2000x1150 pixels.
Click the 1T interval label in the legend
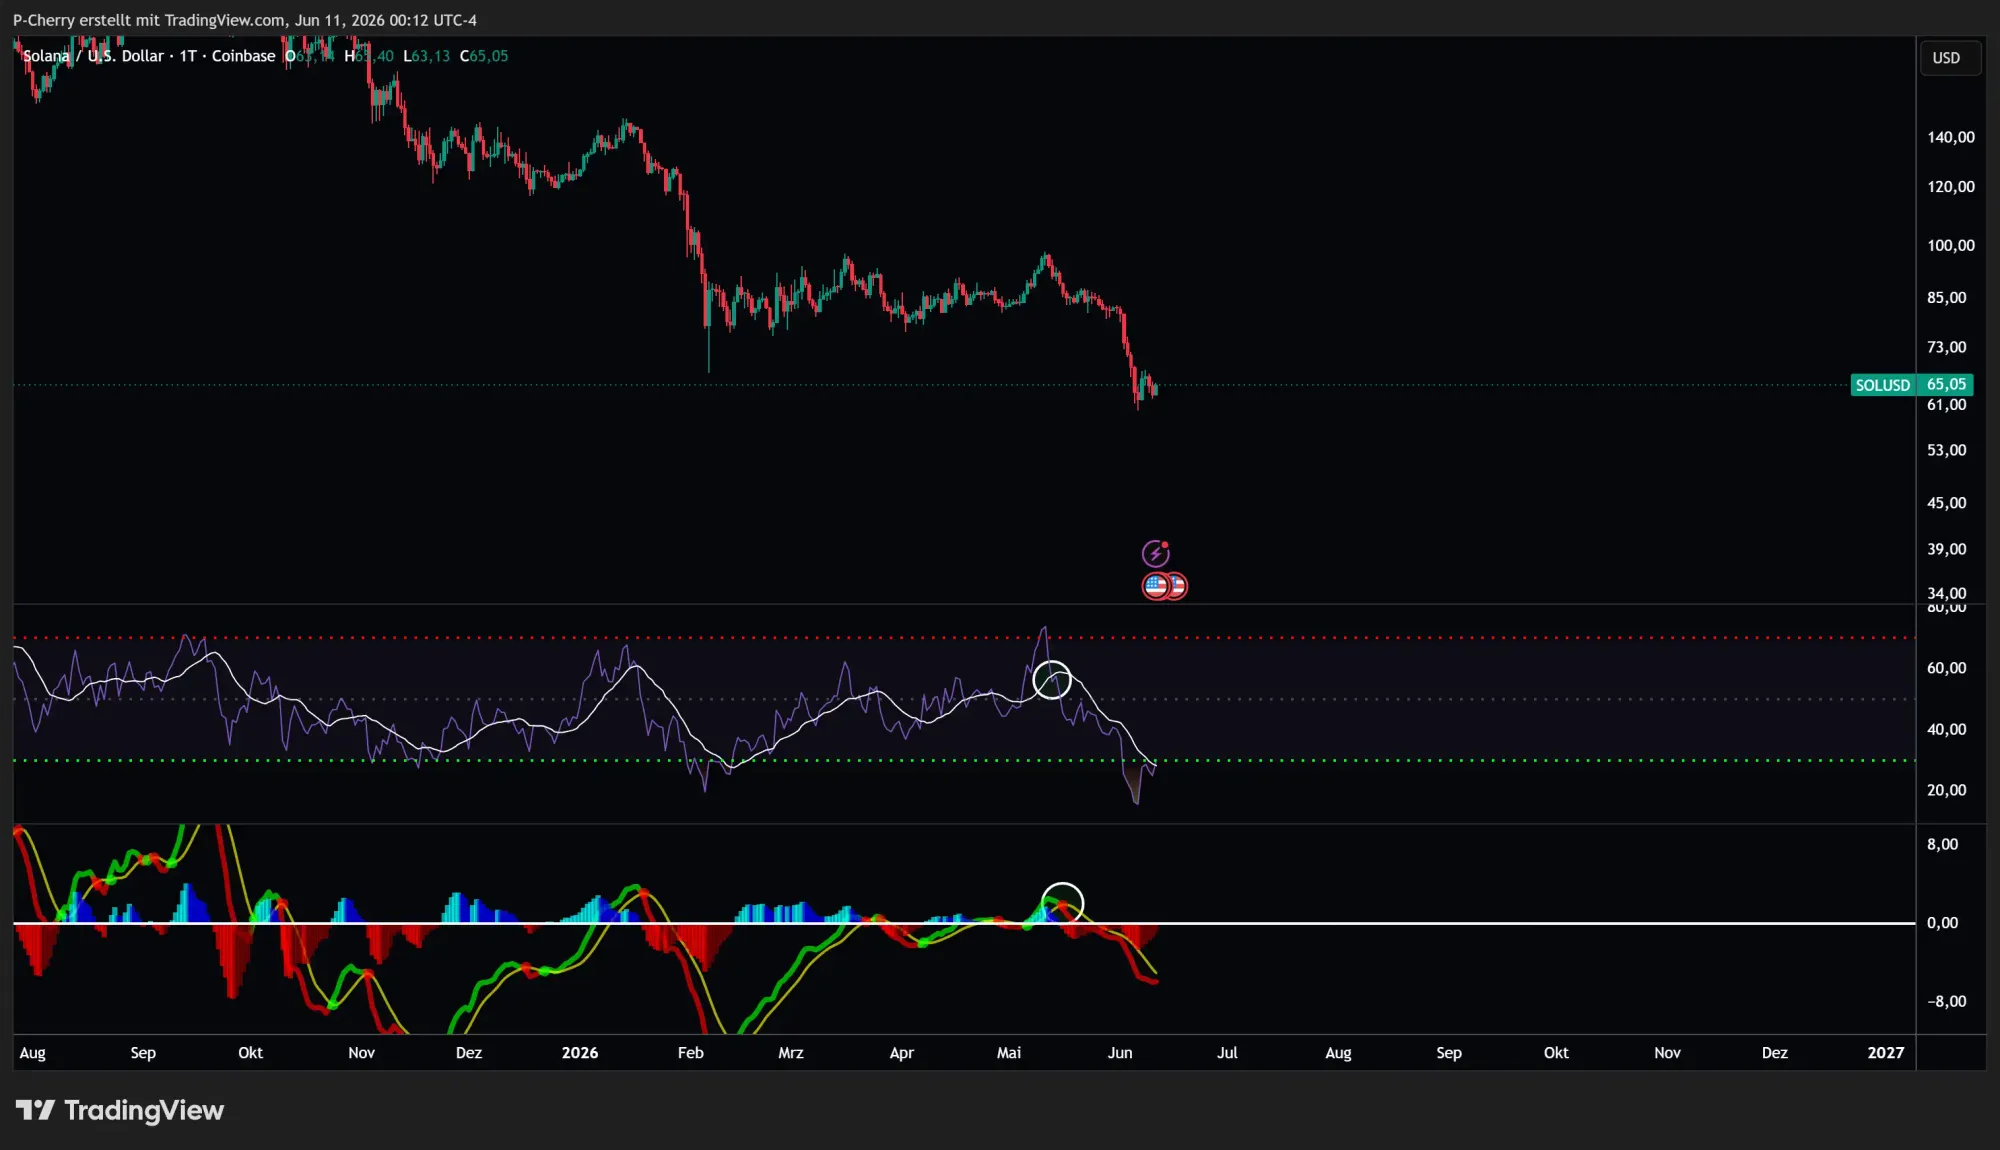188,56
